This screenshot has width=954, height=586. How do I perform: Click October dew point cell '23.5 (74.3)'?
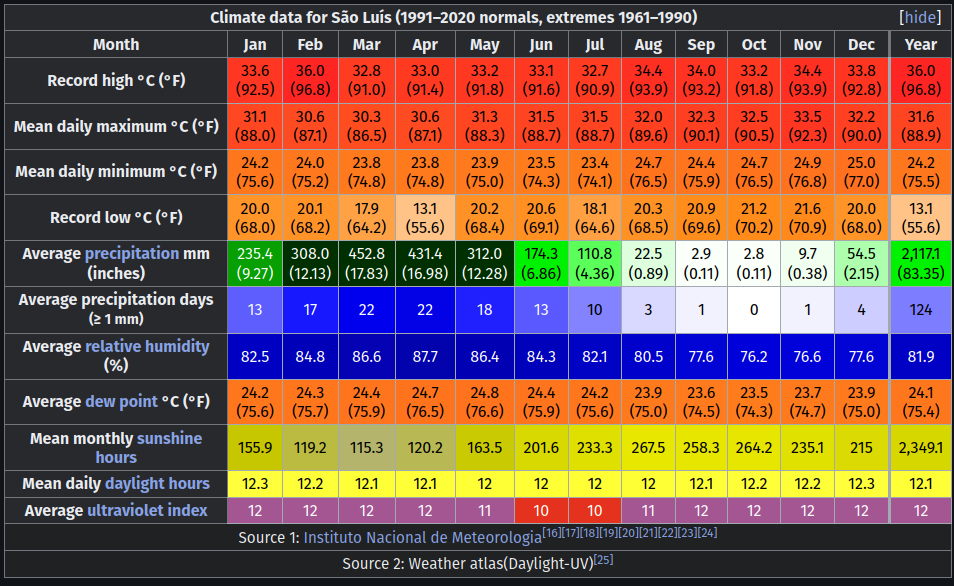pos(754,402)
